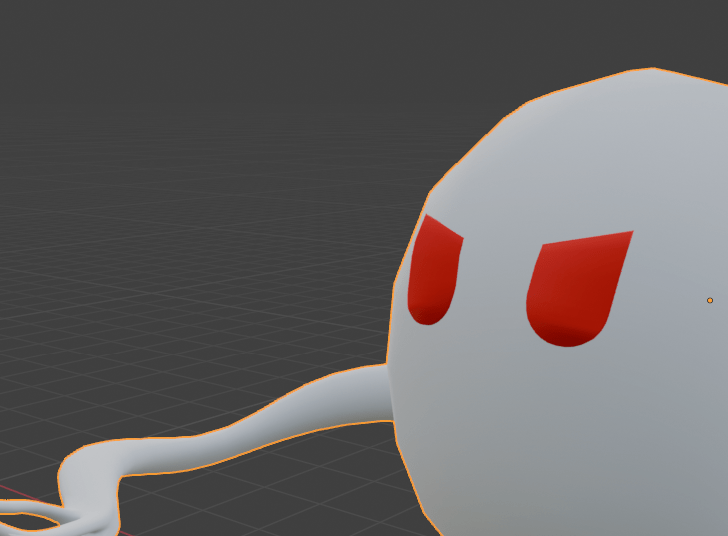
Task: Click the orange object origin dot
Action: pos(710,300)
